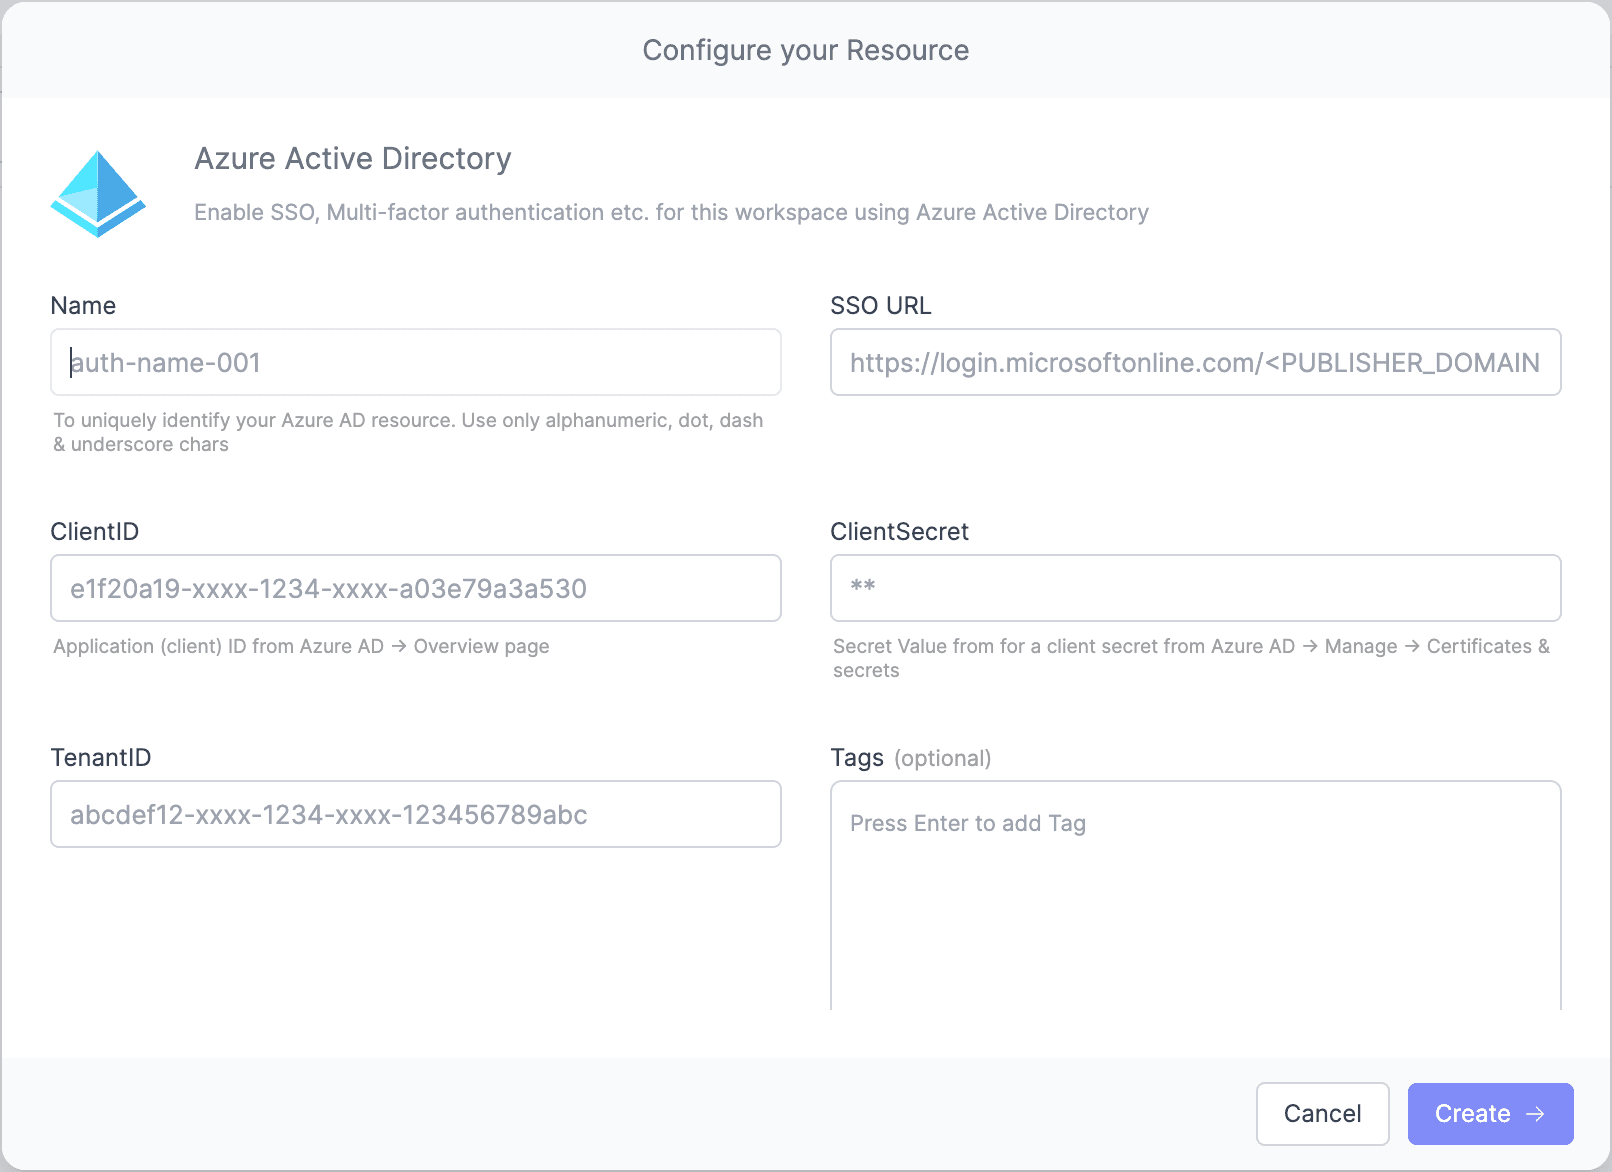Click the 'To uniquely identify your Azure AD resource' hint
The width and height of the screenshot is (1612, 1172).
(x=408, y=432)
